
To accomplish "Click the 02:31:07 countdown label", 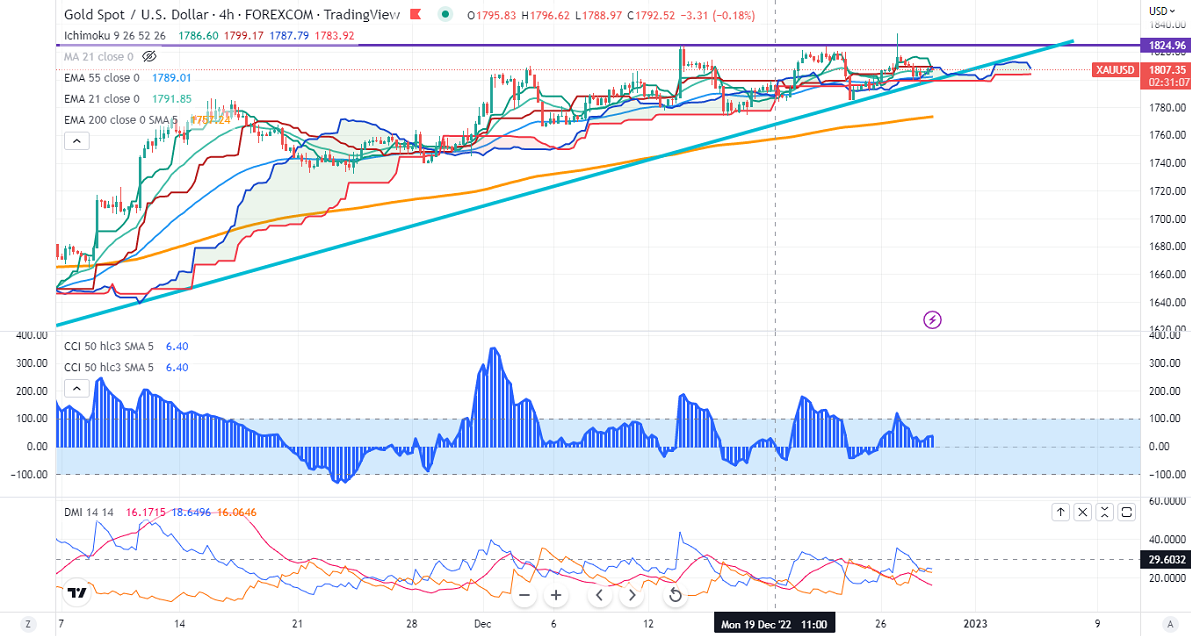I will 1168,82.
